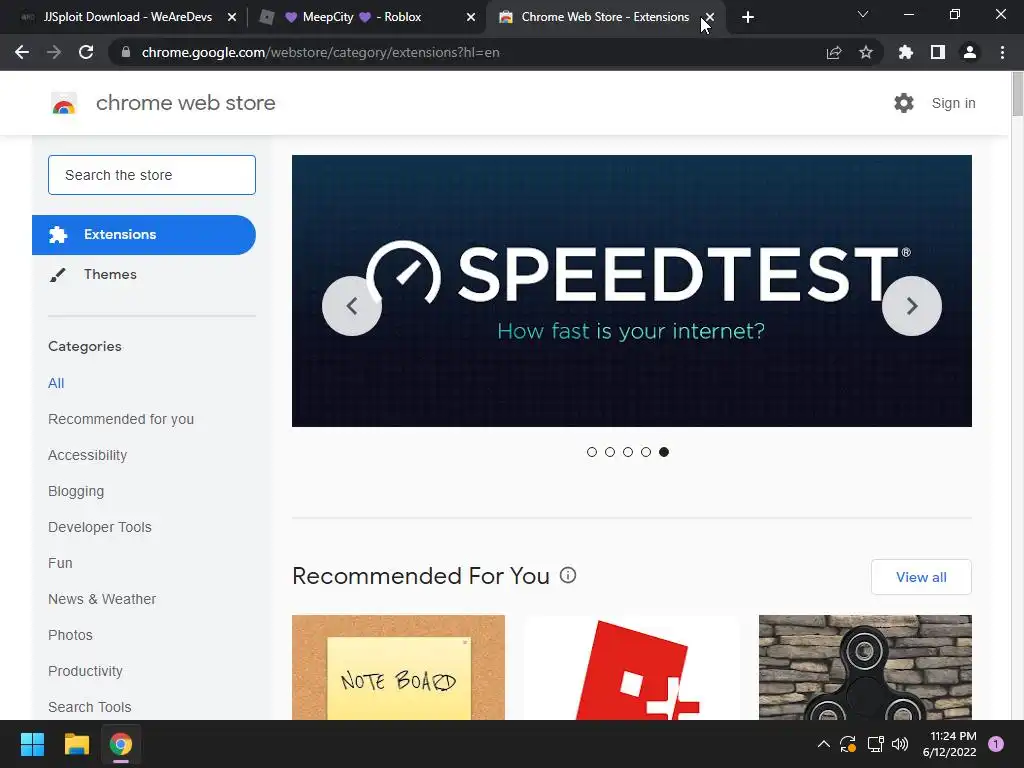
Task: Open the Recommended for you category
Action: 121,419
